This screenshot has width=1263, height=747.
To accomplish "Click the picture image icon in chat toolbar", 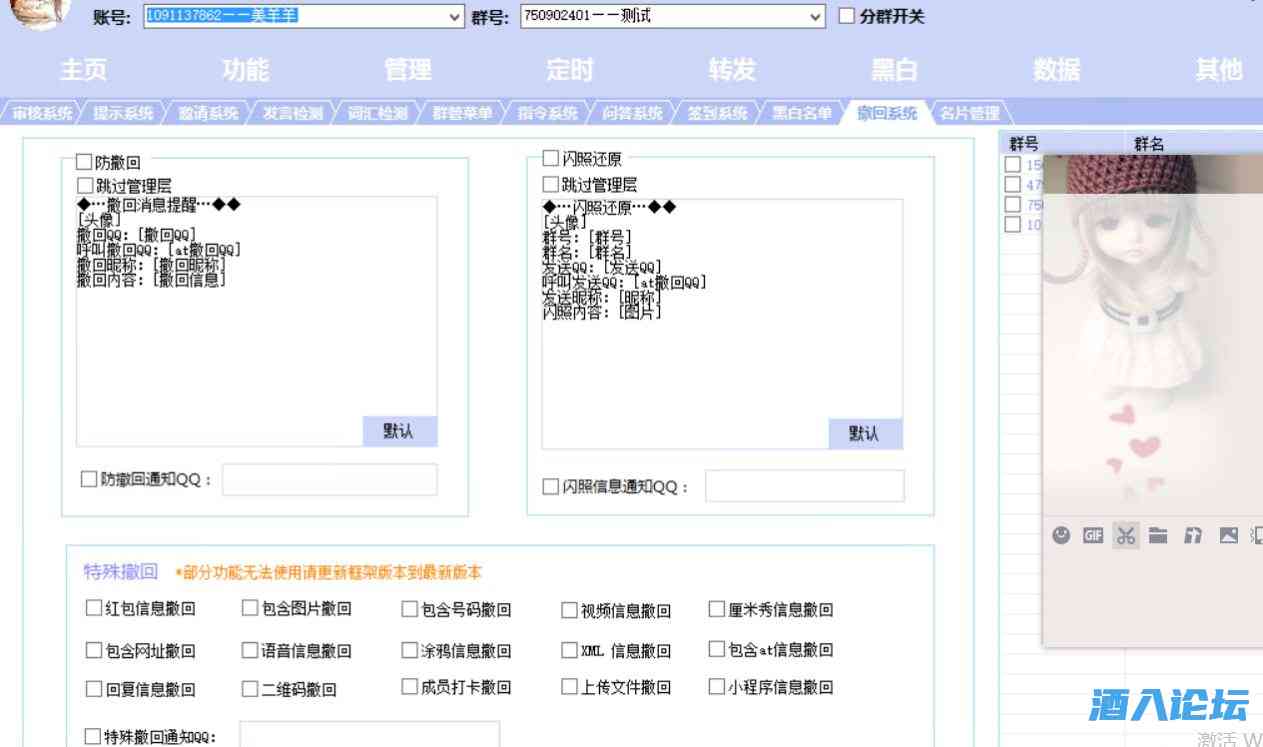I will tap(1229, 535).
